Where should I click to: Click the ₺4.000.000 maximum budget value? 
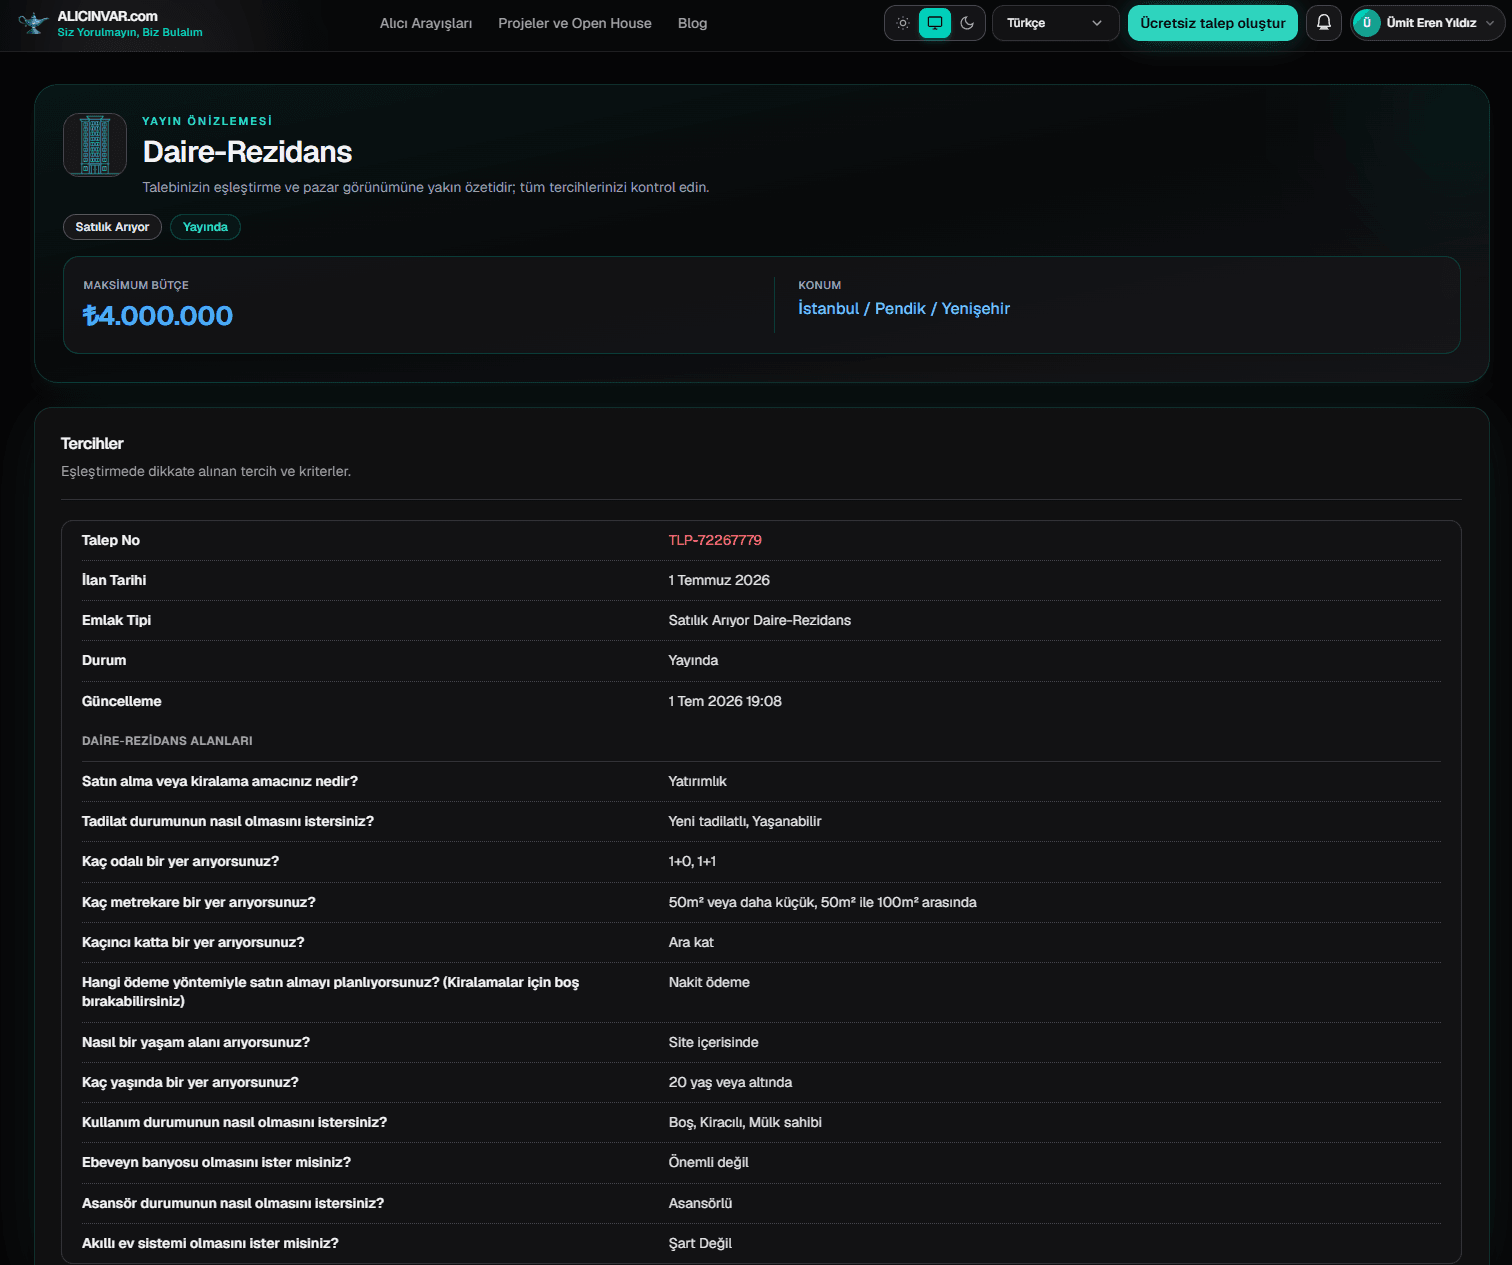tap(158, 316)
